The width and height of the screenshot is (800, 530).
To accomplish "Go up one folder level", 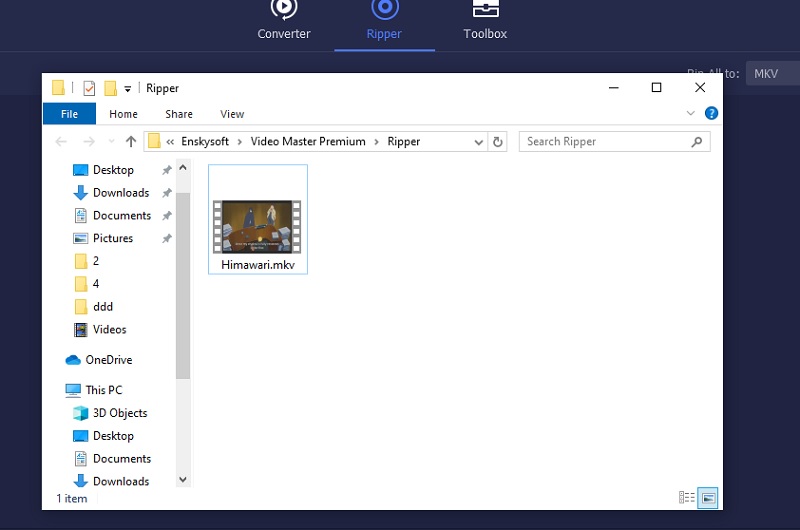I will click(131, 141).
